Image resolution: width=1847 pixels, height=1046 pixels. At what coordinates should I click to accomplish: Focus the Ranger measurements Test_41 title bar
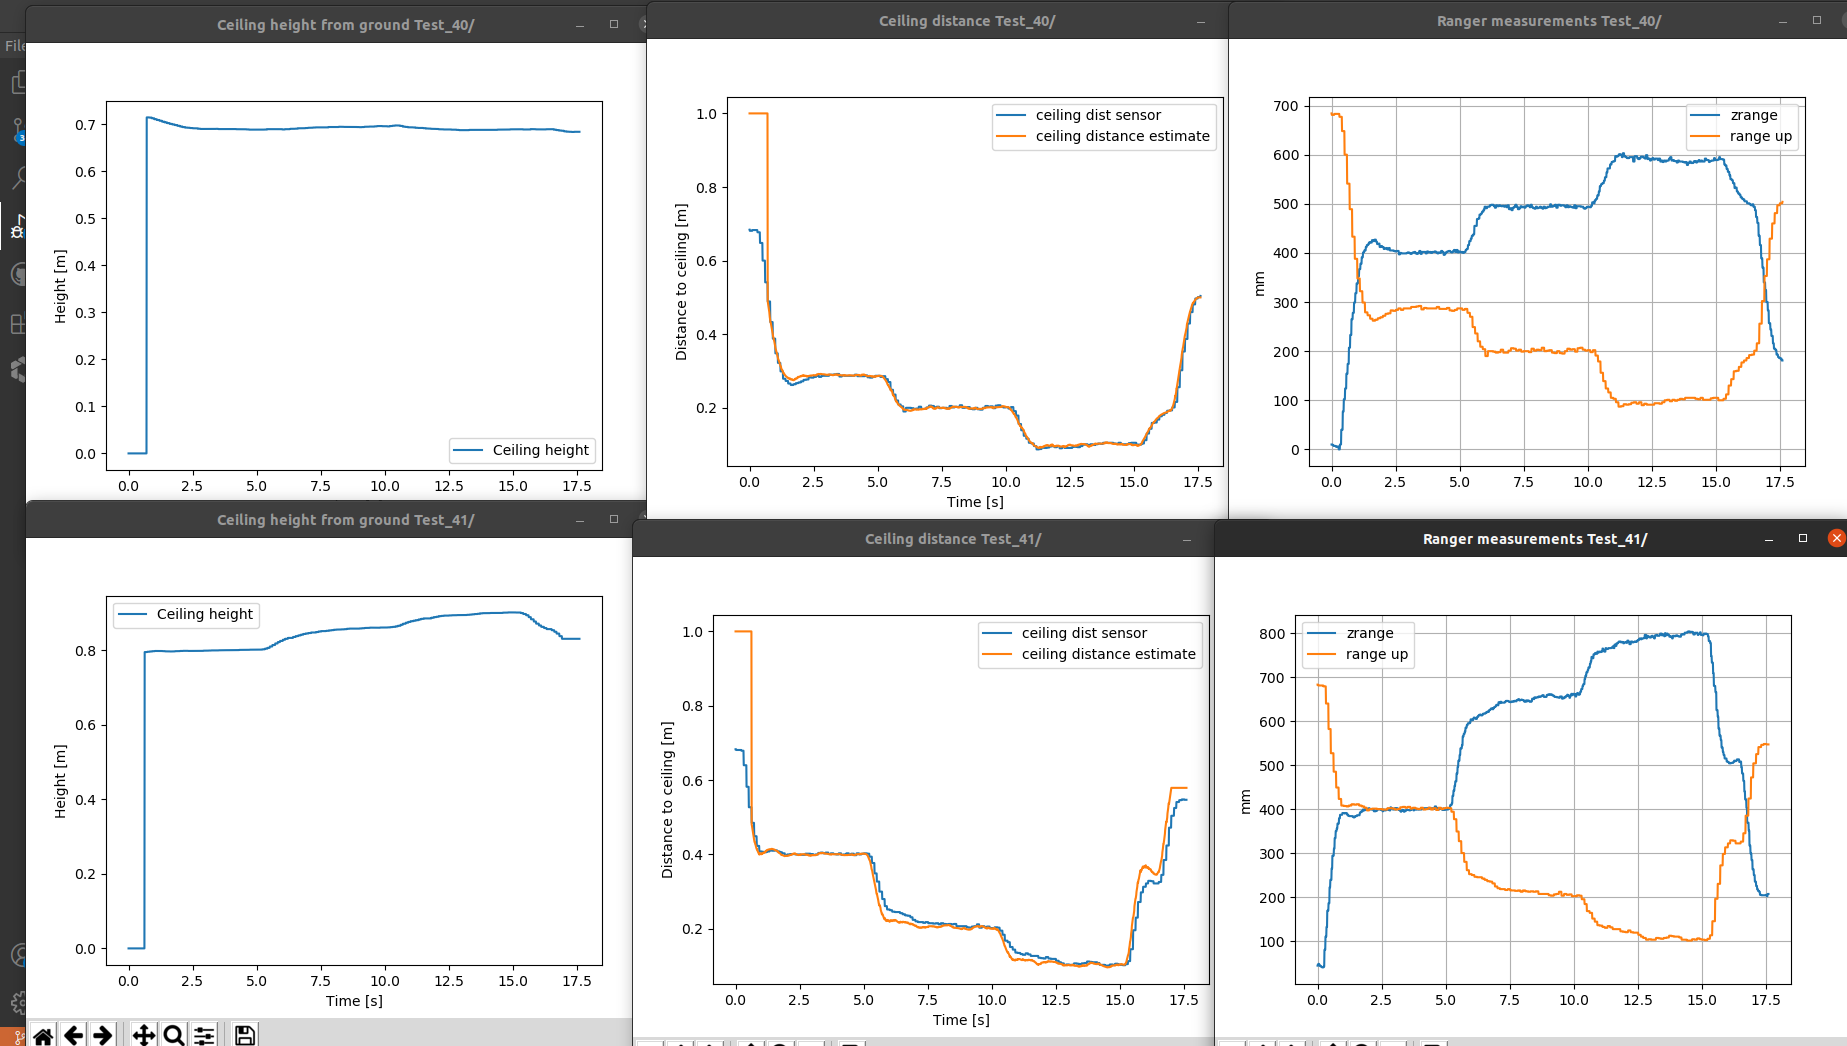(1534, 539)
